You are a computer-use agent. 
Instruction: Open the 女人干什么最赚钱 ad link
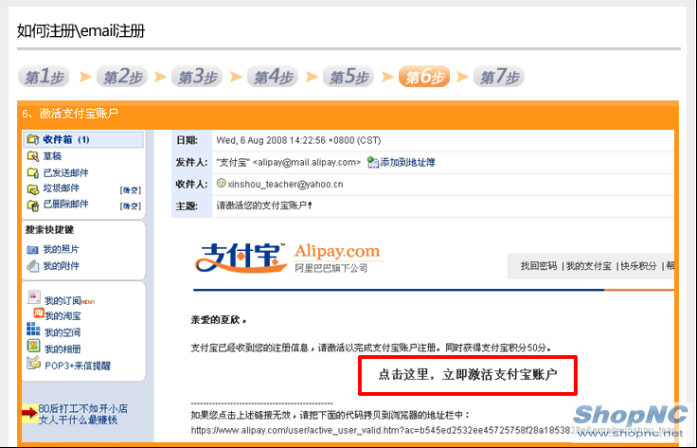click(x=78, y=420)
